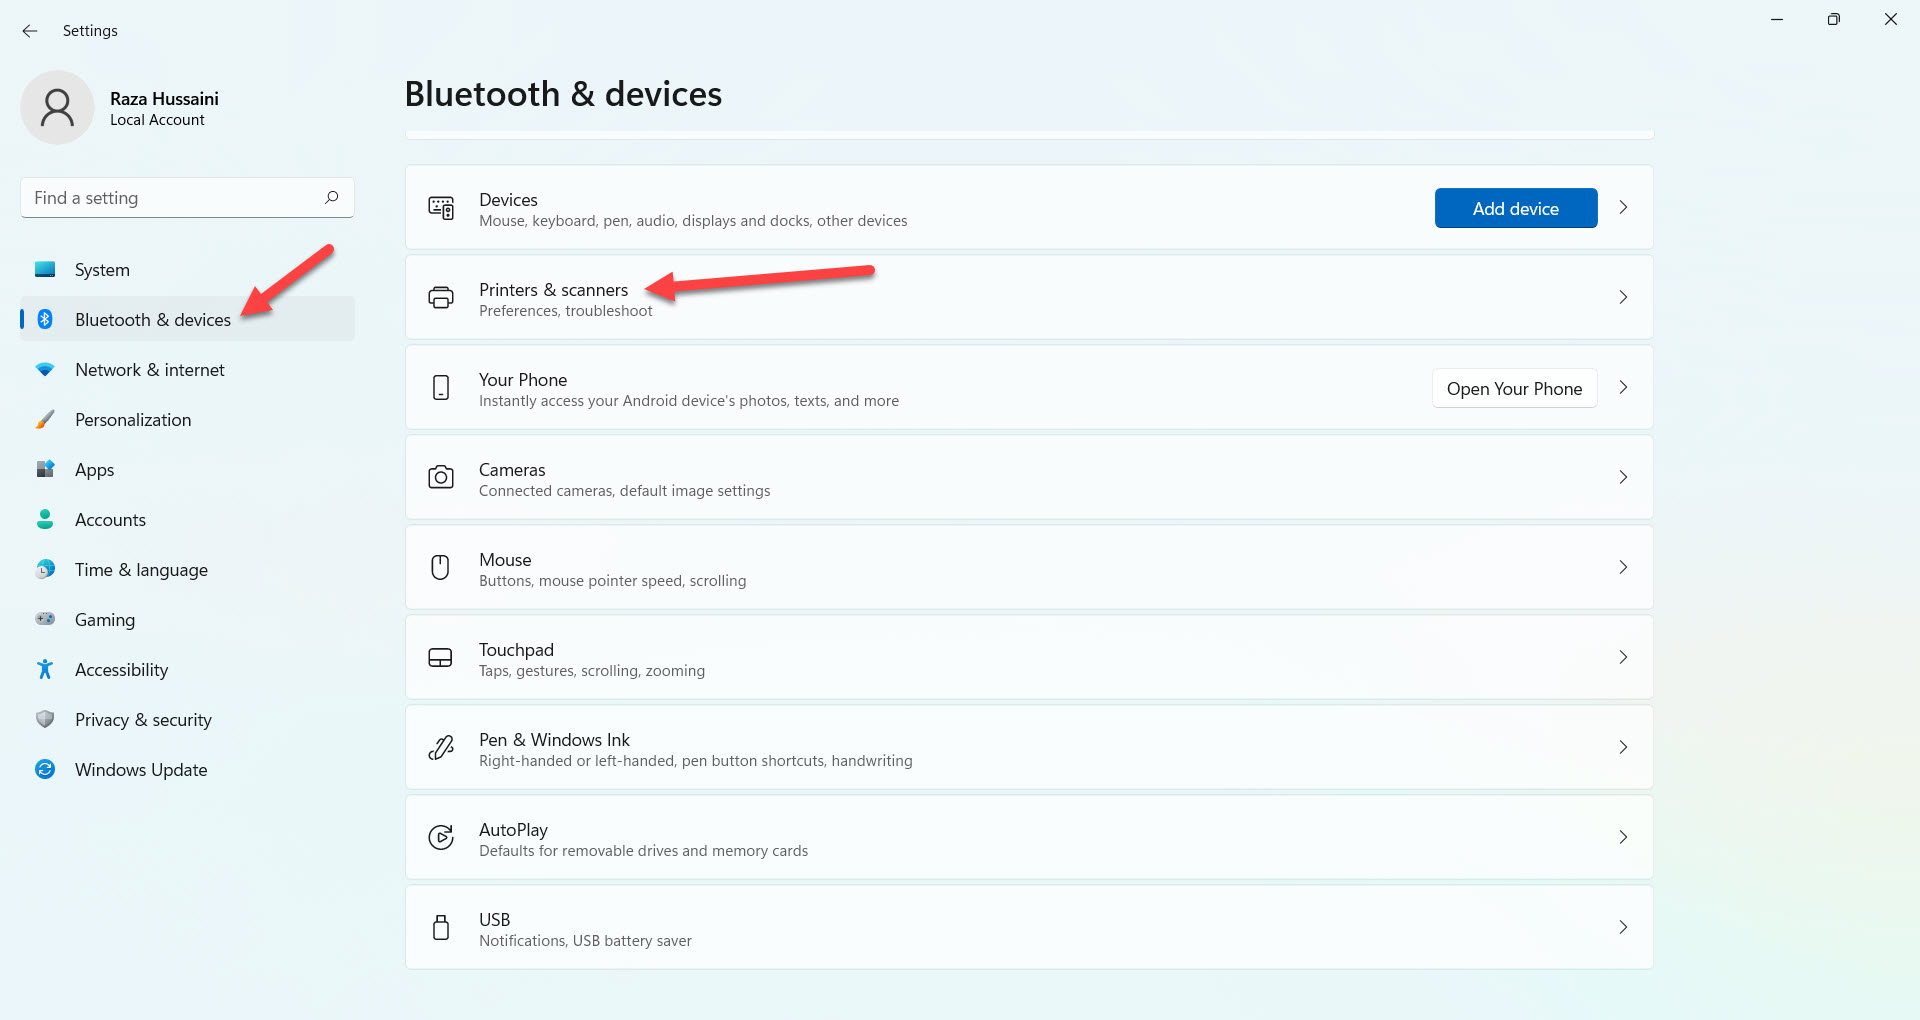Open Mouse settings via its chevron
Image resolution: width=1920 pixels, height=1020 pixels.
1623,568
